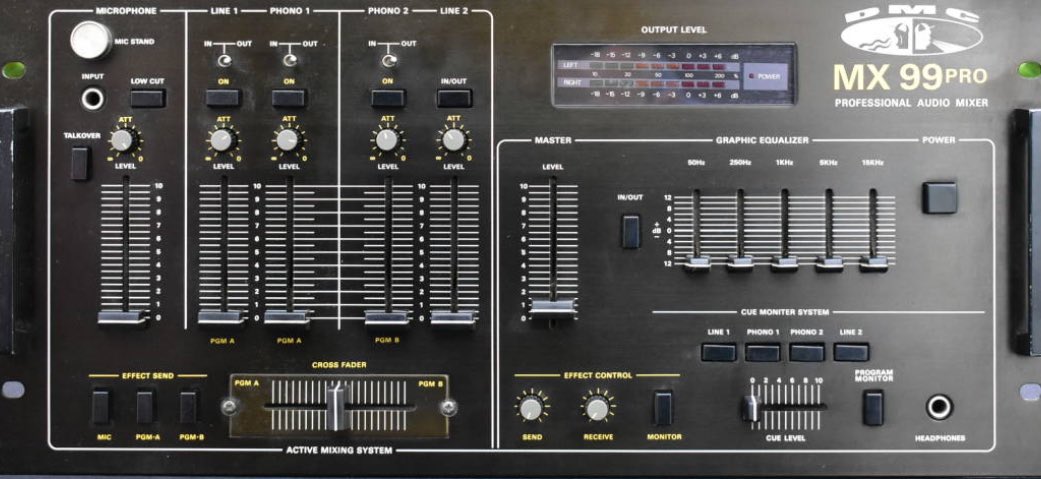
Task: Click the cross fader handle
Action: [337, 406]
